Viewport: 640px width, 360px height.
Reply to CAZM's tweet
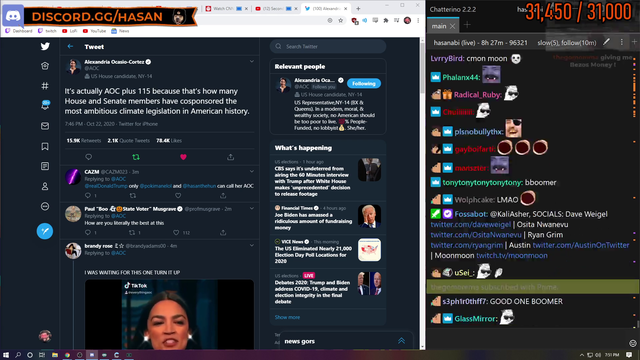tap(88, 196)
